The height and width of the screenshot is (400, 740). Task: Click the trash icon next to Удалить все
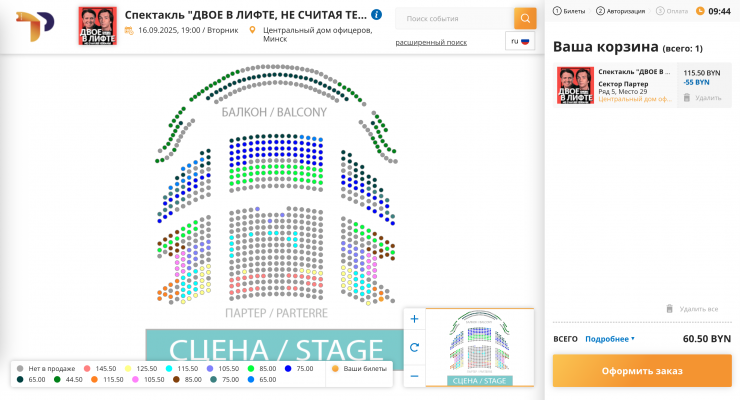[x=670, y=309]
